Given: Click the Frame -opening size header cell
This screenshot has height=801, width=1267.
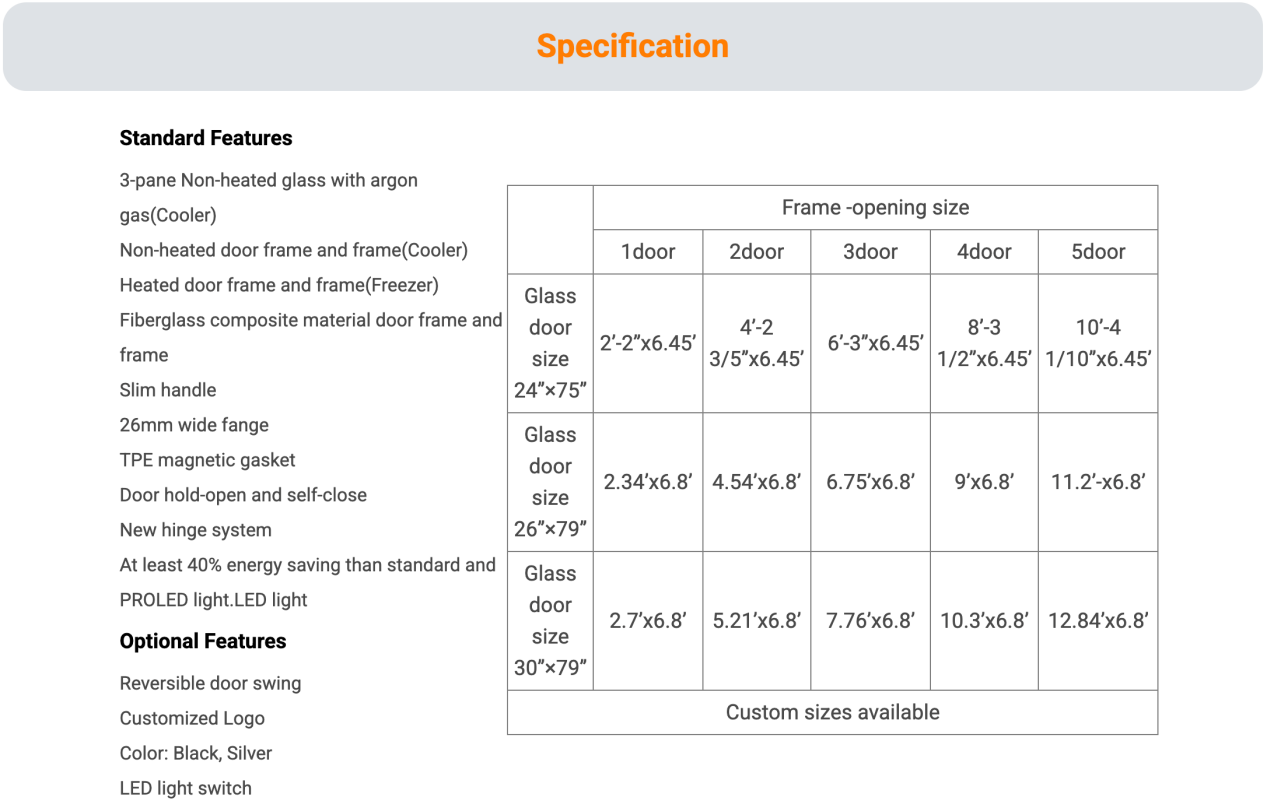Looking at the screenshot, I should click(x=876, y=208).
